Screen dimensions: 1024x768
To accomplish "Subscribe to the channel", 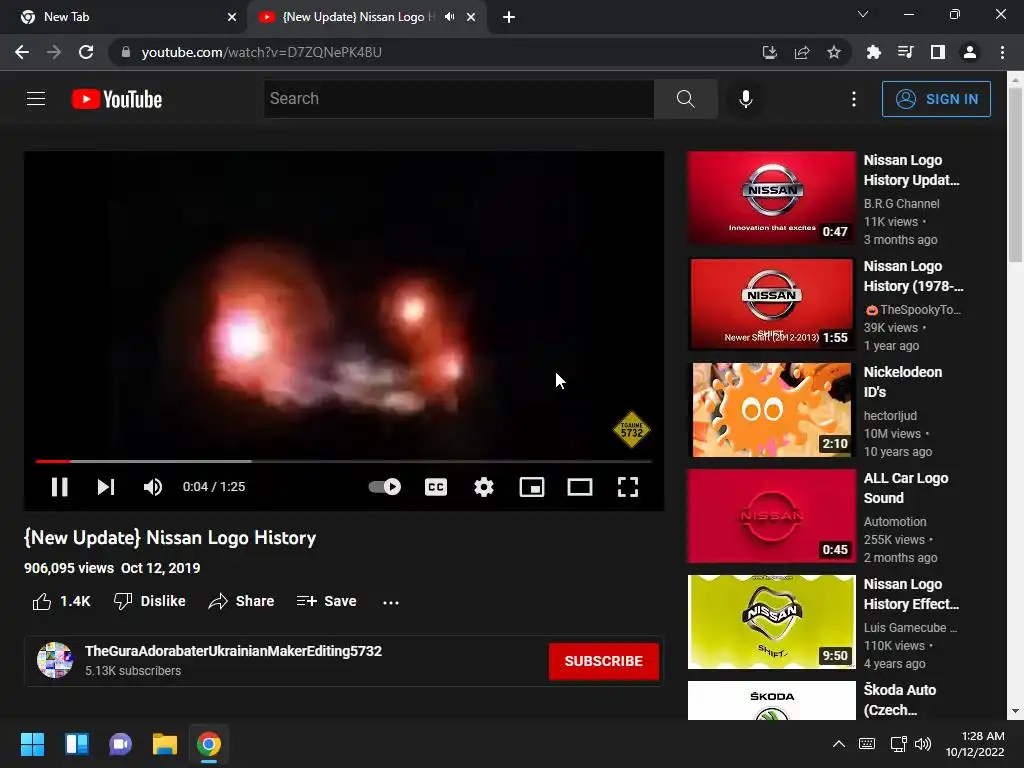I will coord(603,661).
